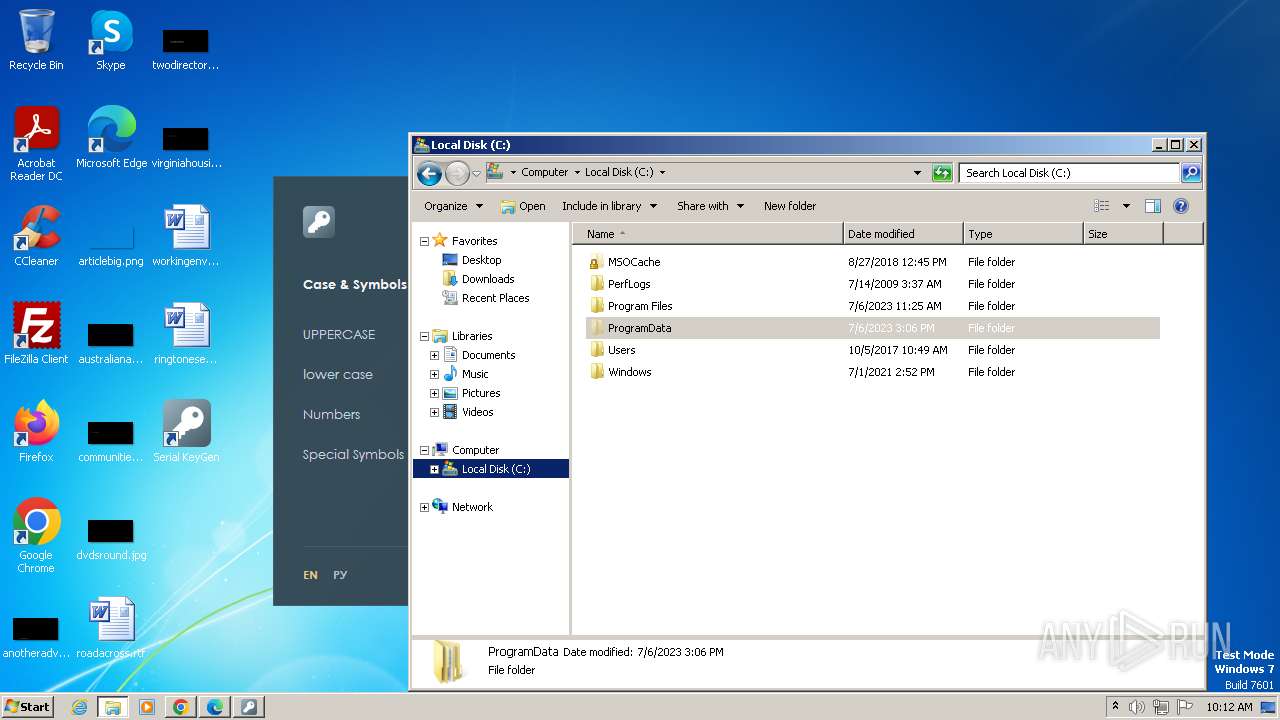This screenshot has width=1280, height=720.
Task: Open Firefox desktop shortcut
Action: pos(36,432)
